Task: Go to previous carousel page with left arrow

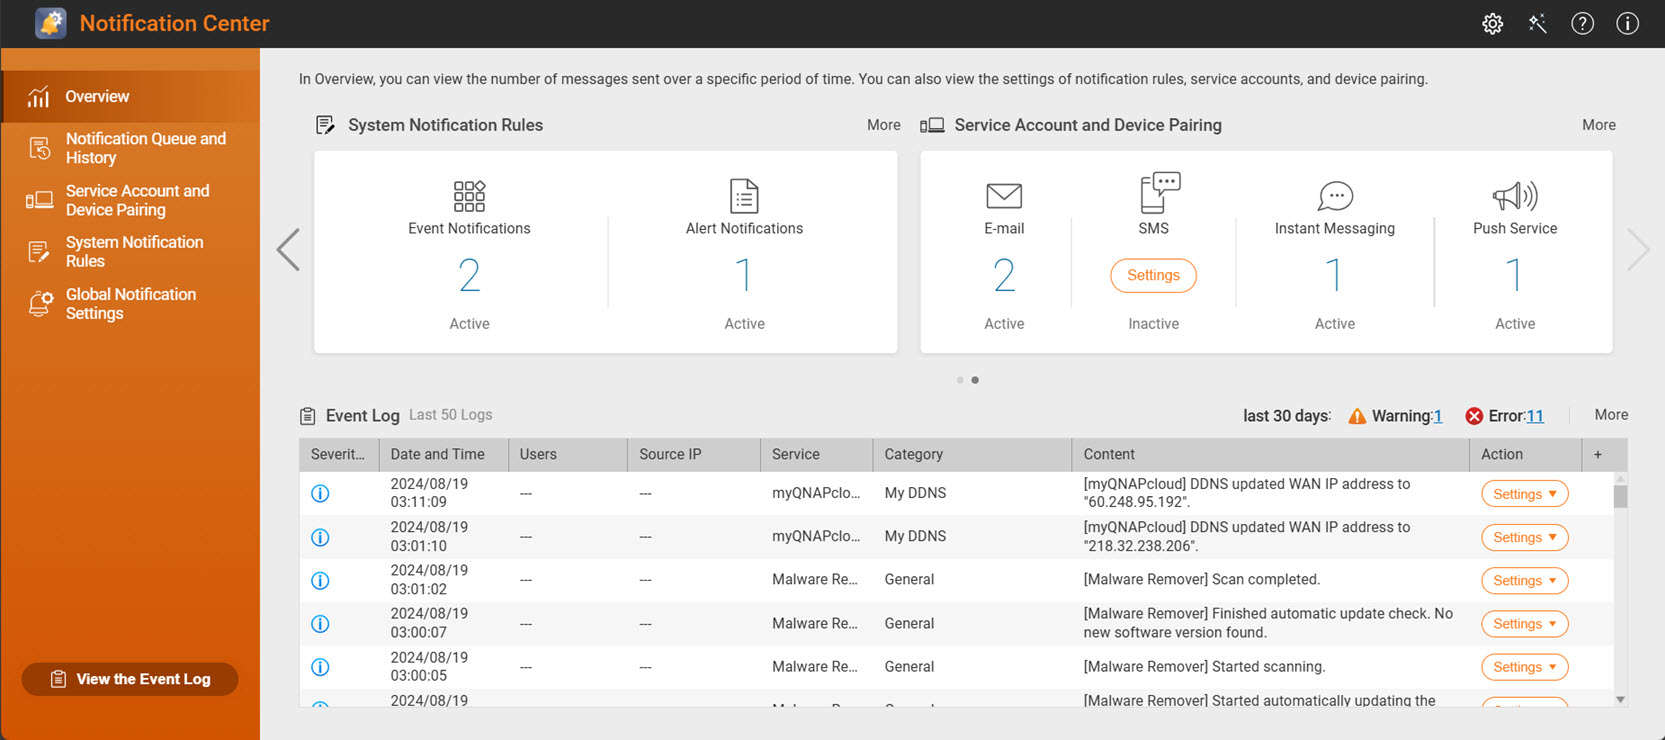Action: (288, 250)
